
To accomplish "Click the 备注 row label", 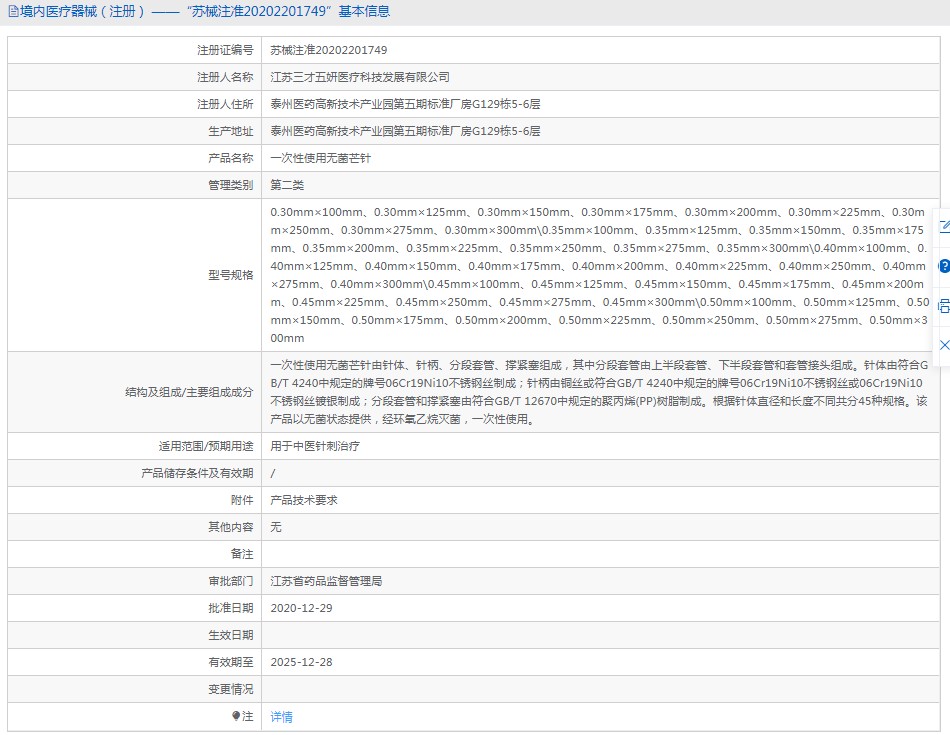I will 242,554.
